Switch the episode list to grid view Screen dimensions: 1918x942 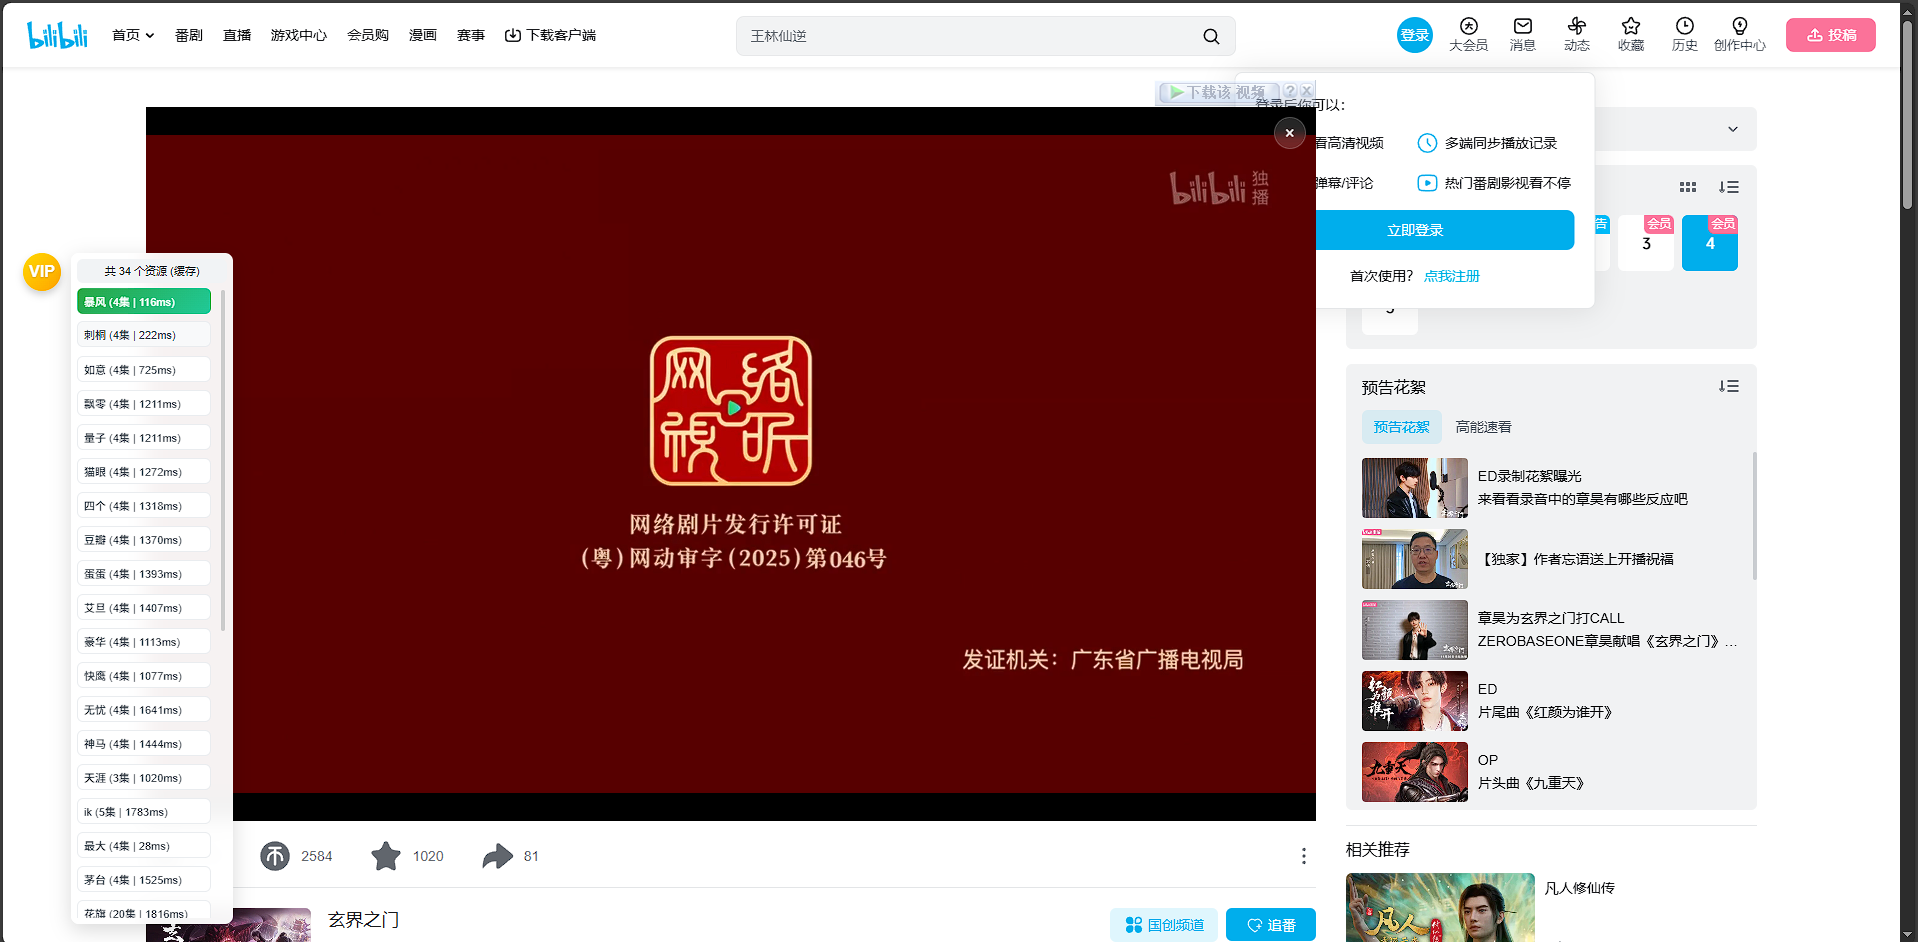pyautogui.click(x=1688, y=187)
